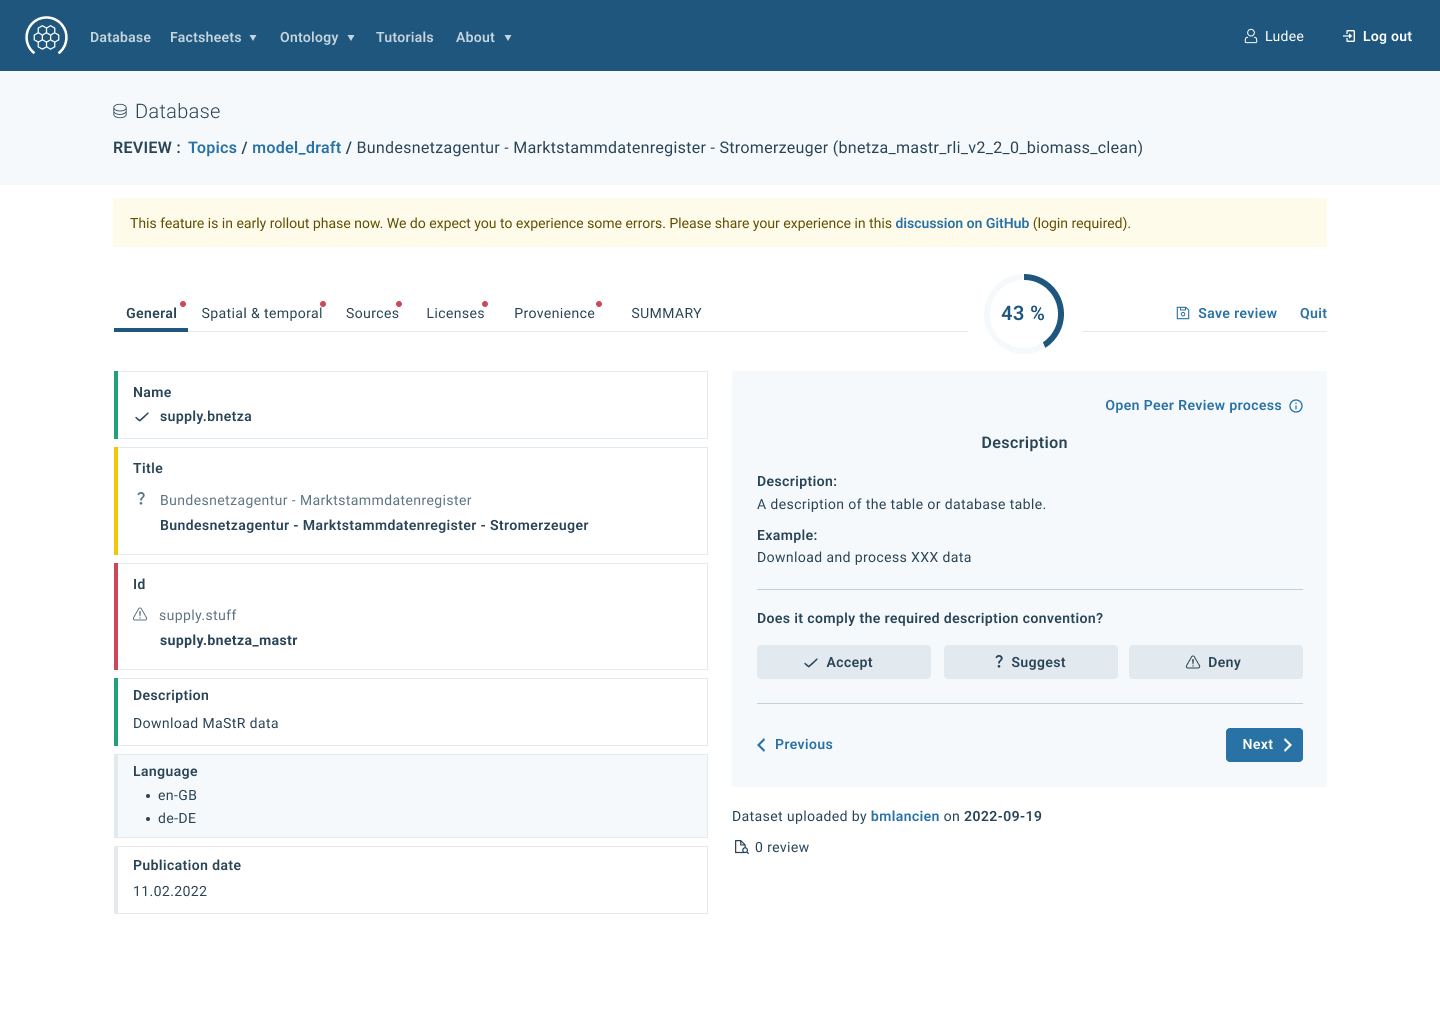Click the database icon next to Database heading
Screen dimensions: 1440x1027
tap(121, 110)
